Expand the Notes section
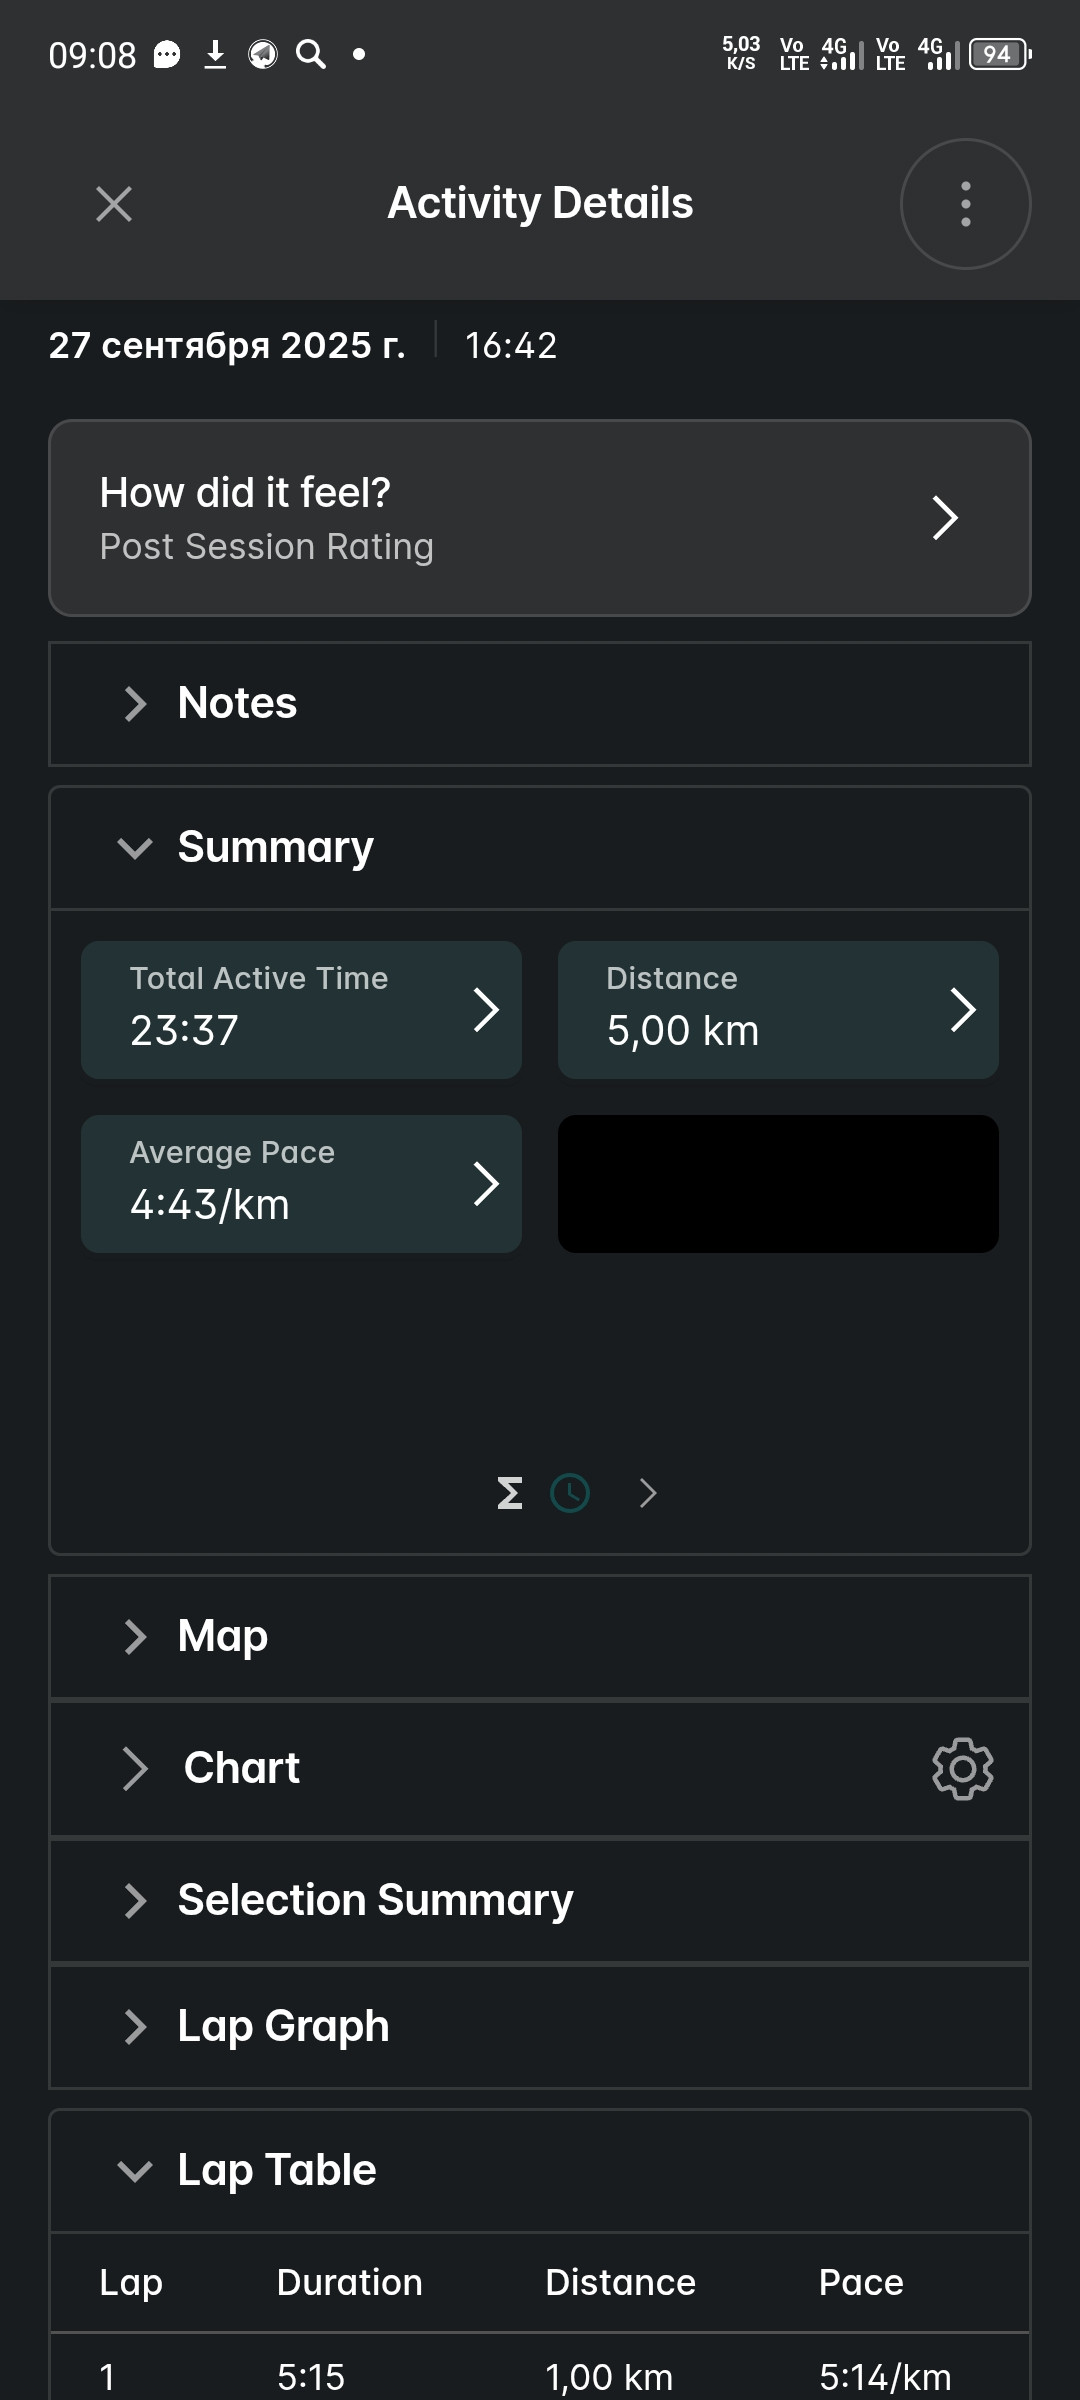Screen dimensions: 1080x2400 [x=540, y=704]
